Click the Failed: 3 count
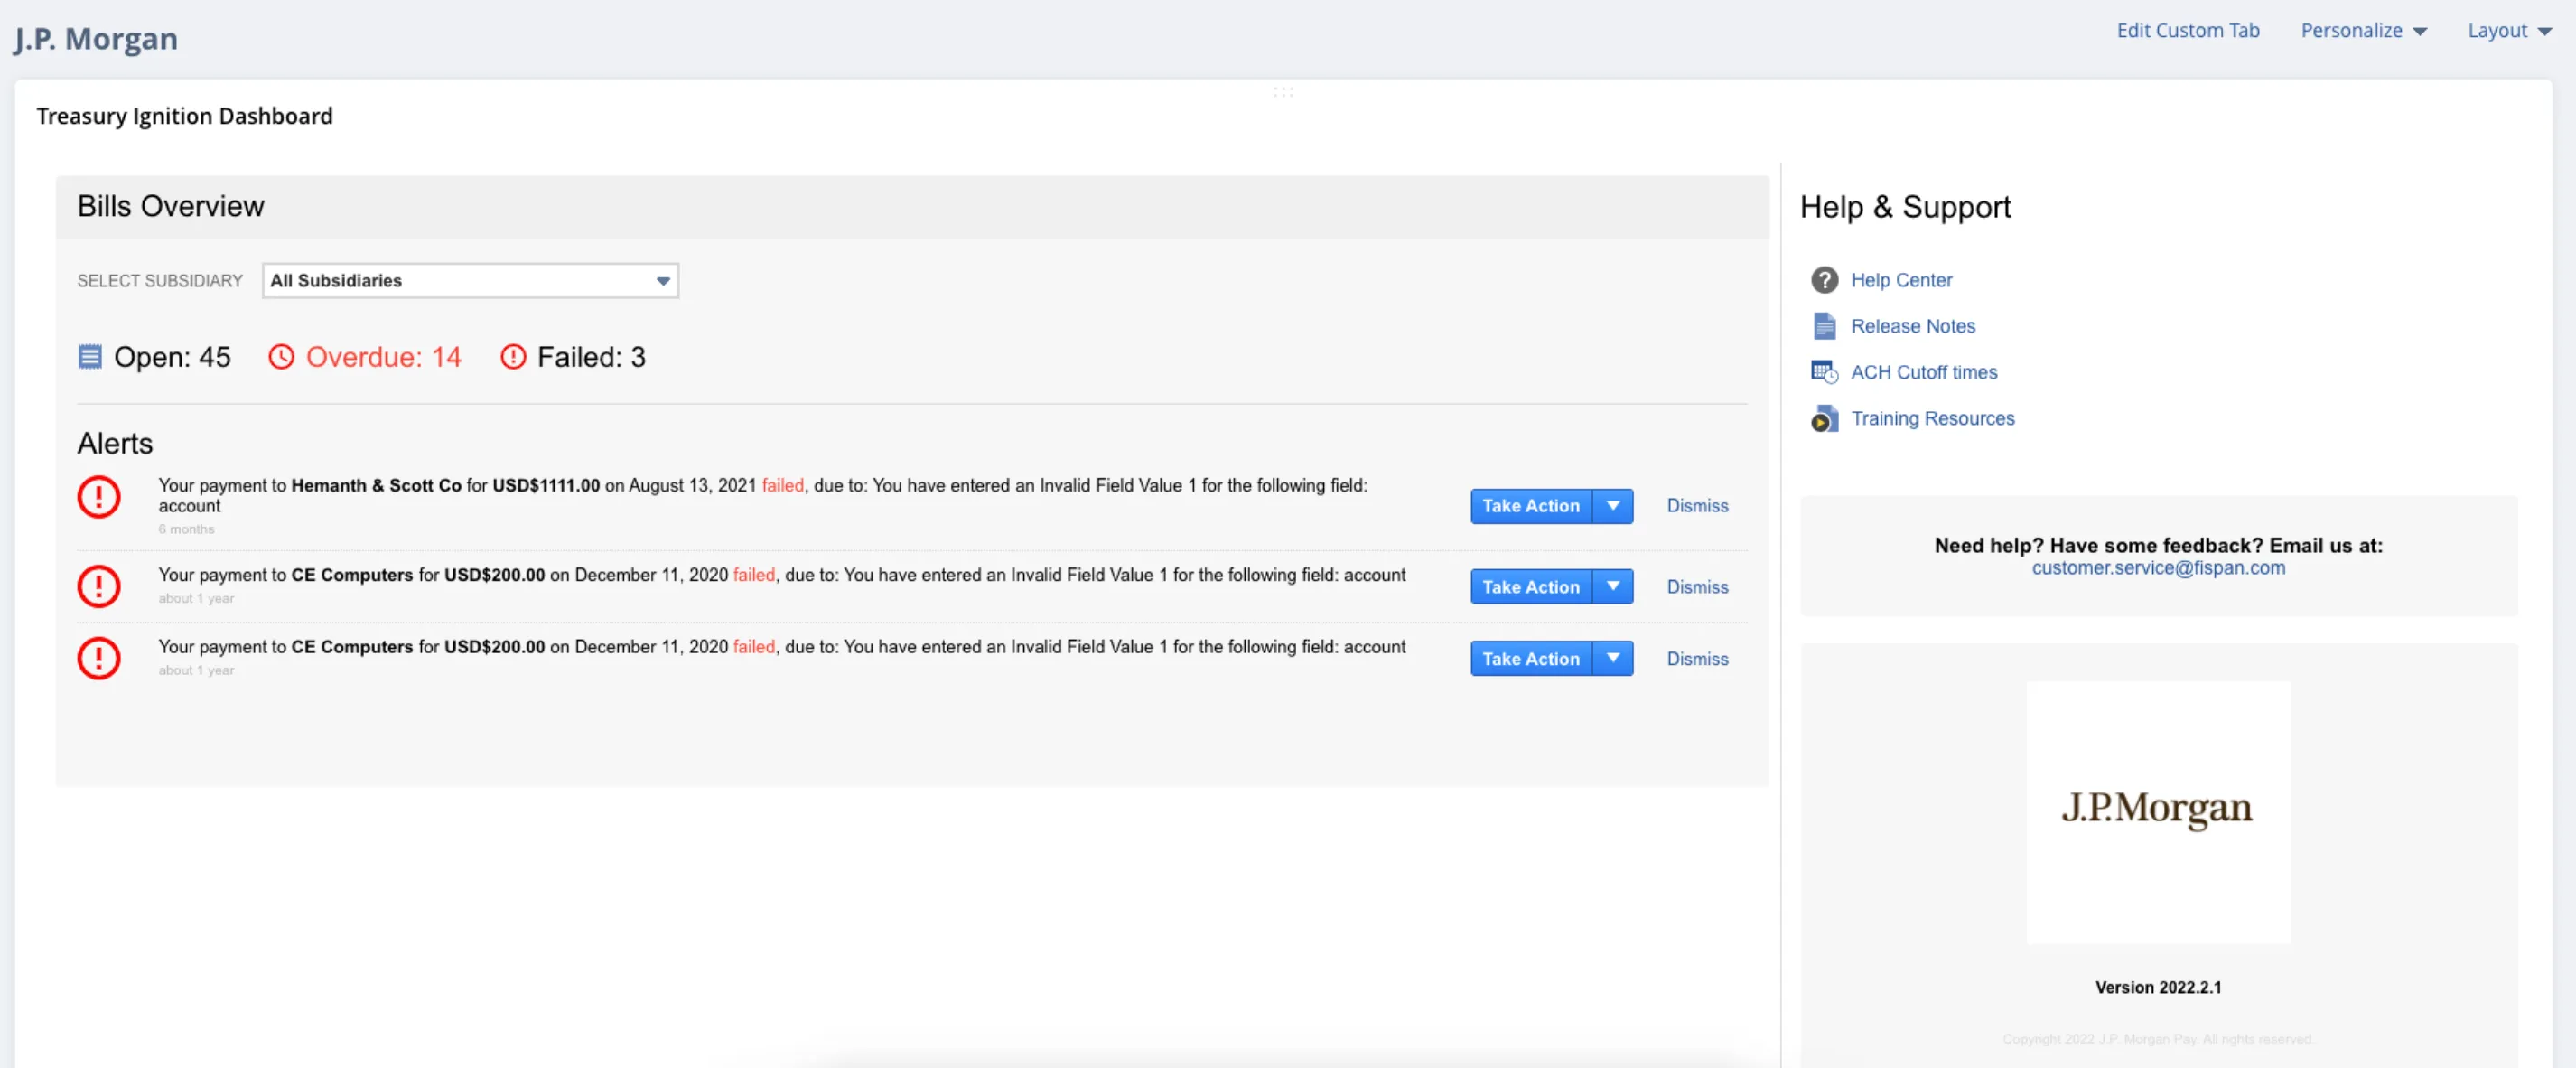This screenshot has width=2576, height=1068. pos(591,357)
